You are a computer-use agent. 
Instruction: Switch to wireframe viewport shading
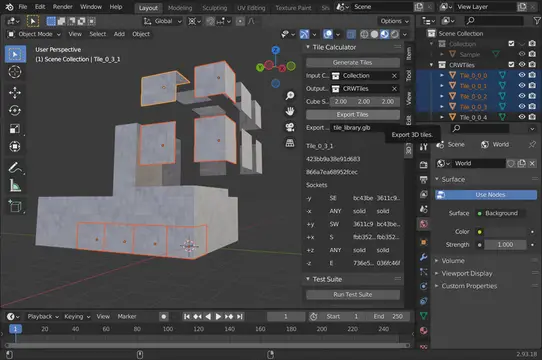[x=364, y=34]
